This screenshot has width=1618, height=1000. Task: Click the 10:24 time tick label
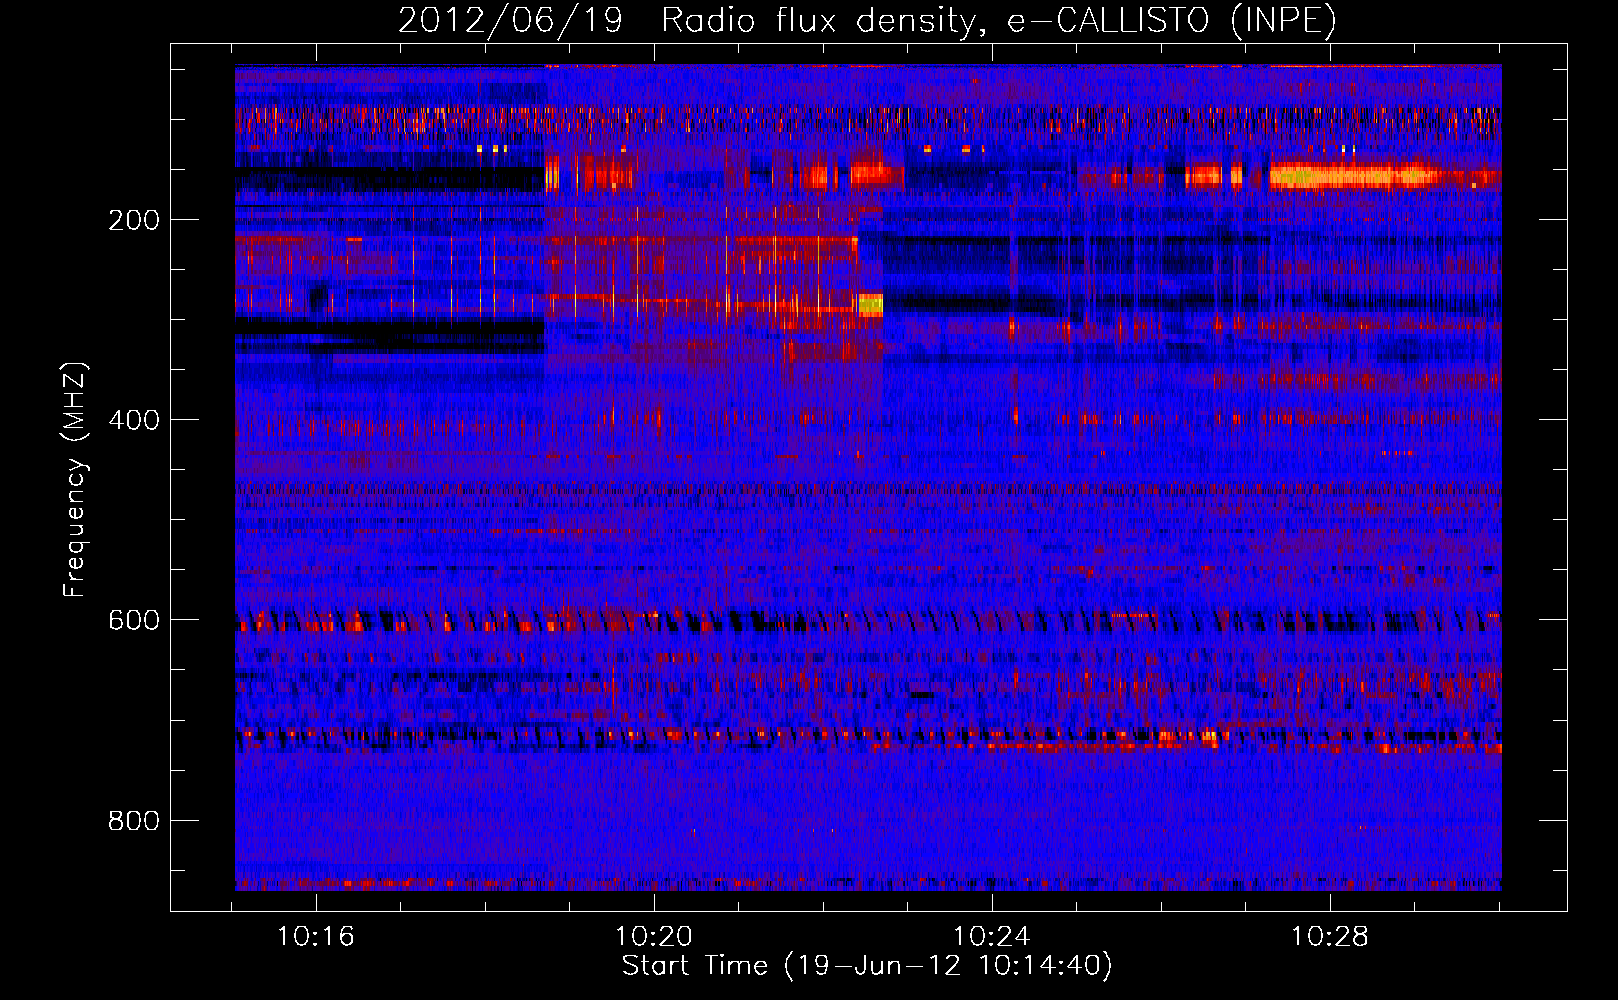(x=992, y=937)
